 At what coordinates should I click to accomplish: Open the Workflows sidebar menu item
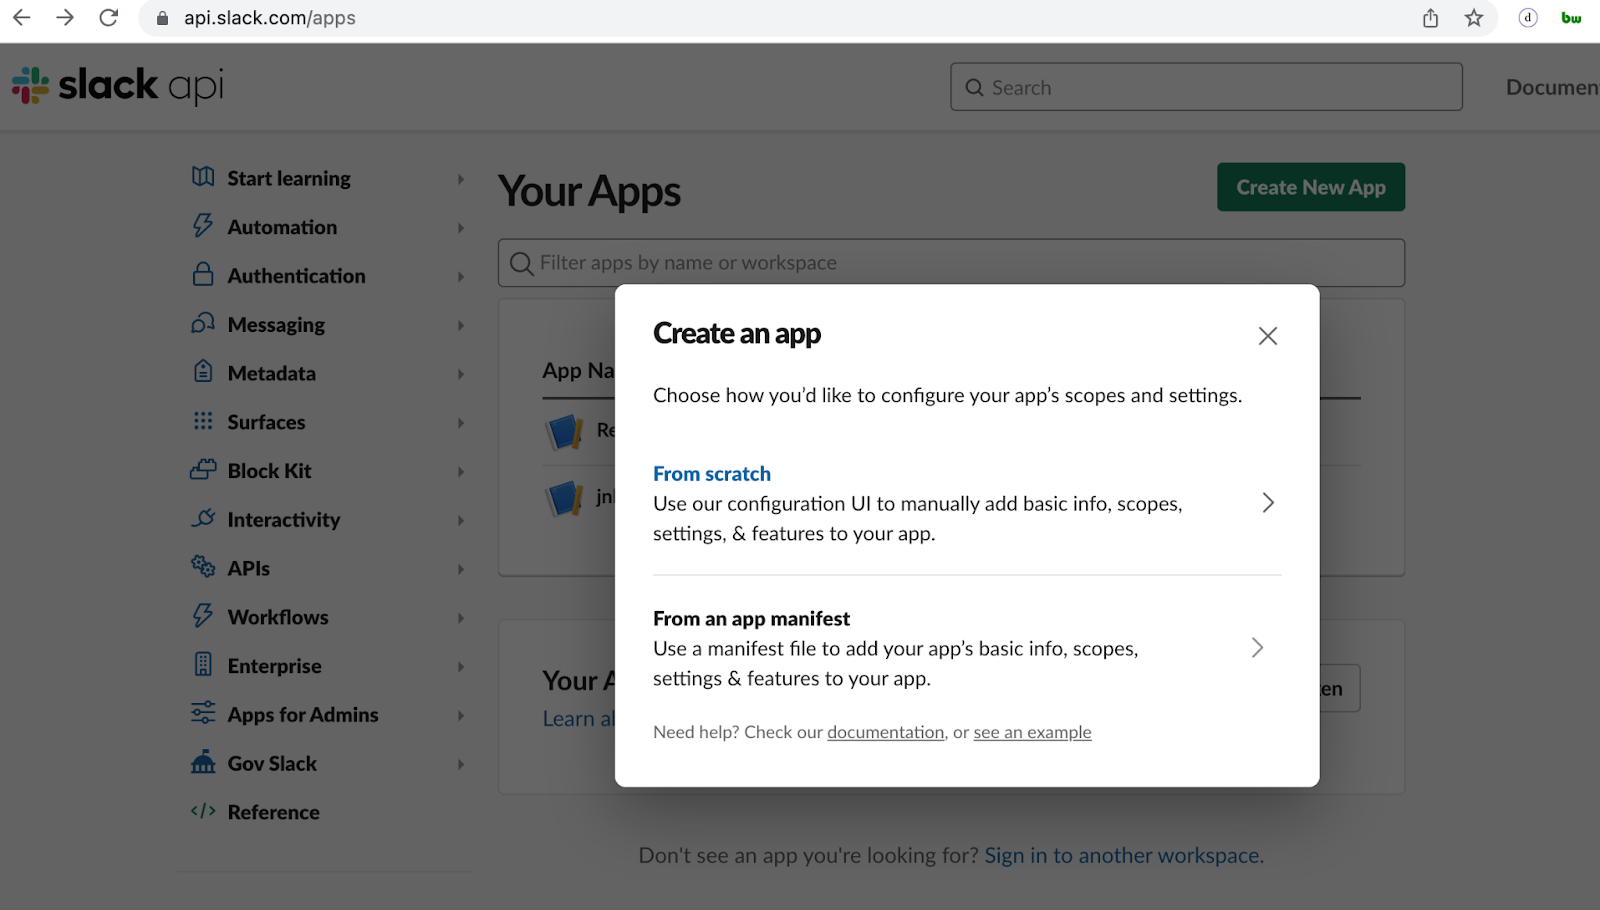[278, 617]
